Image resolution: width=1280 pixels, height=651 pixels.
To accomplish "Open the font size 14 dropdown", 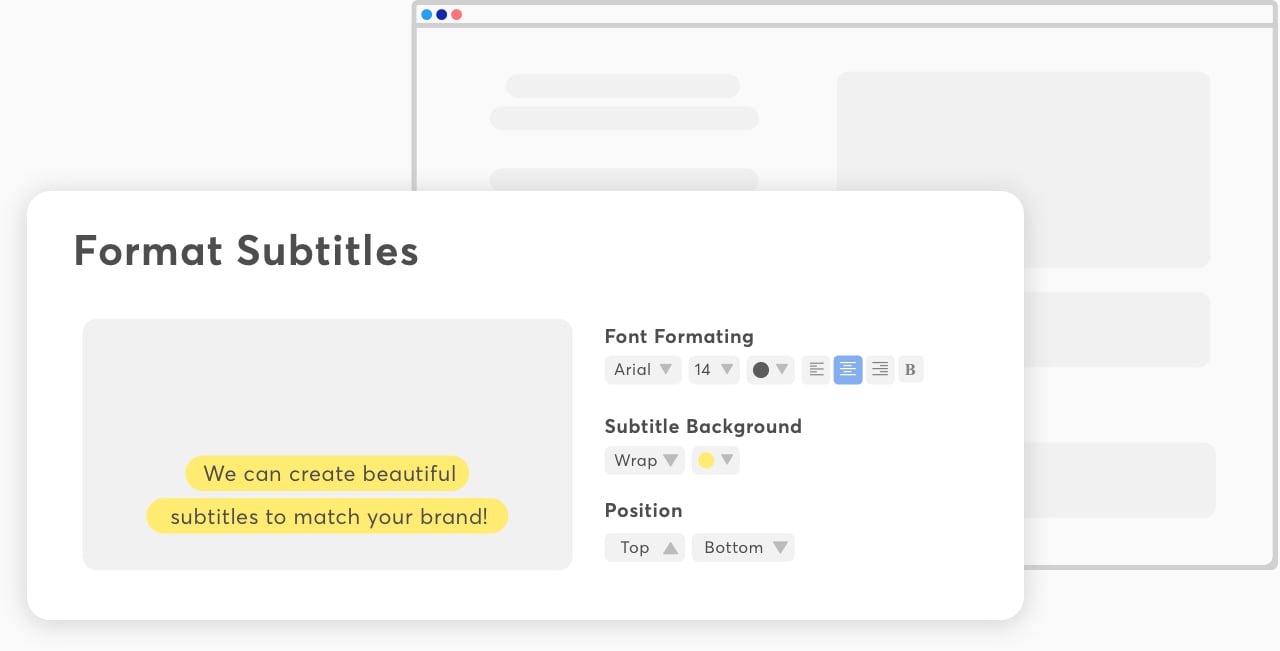I will point(713,370).
